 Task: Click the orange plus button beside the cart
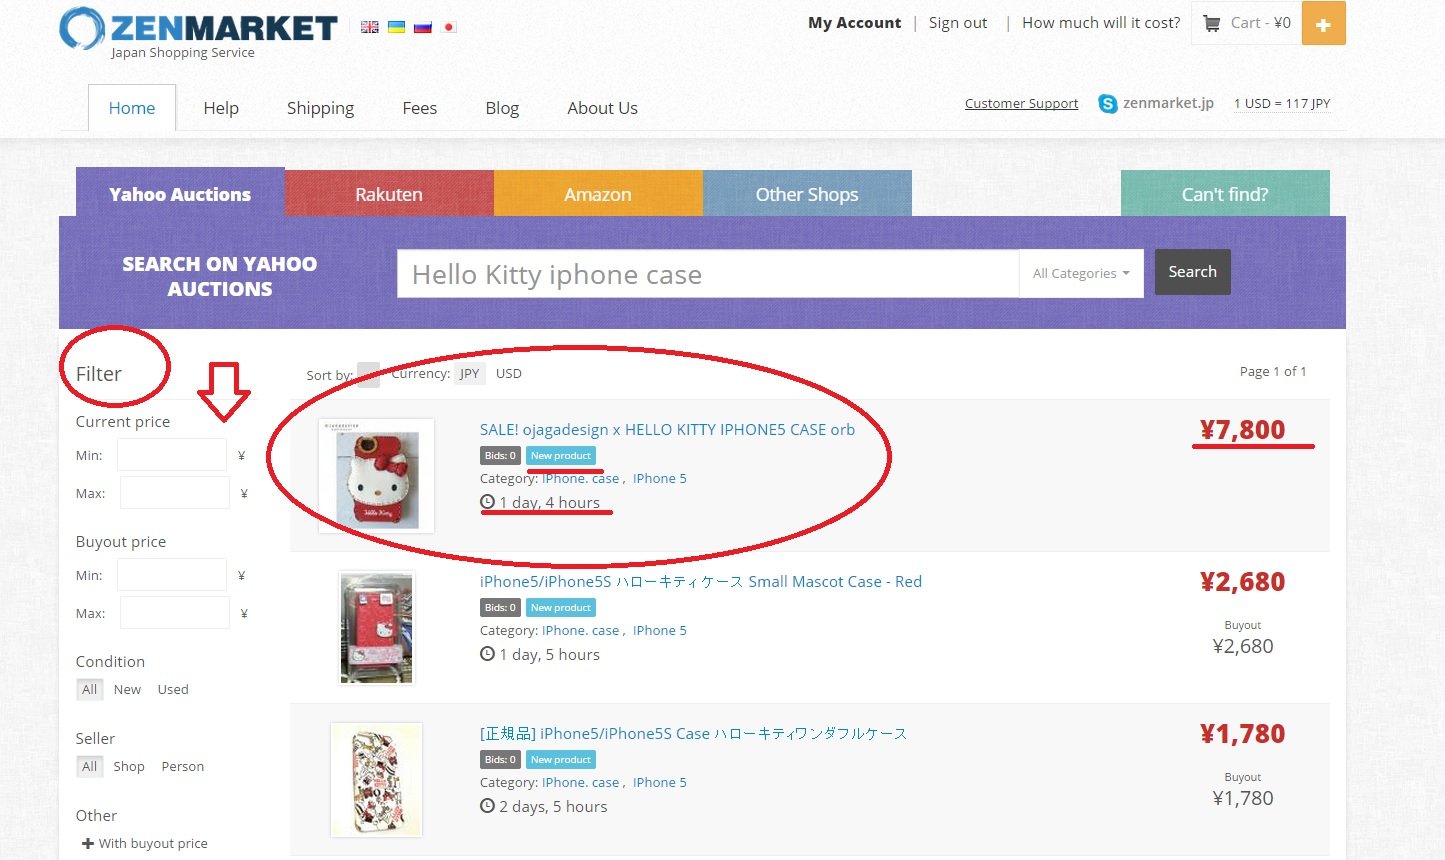click(x=1323, y=22)
